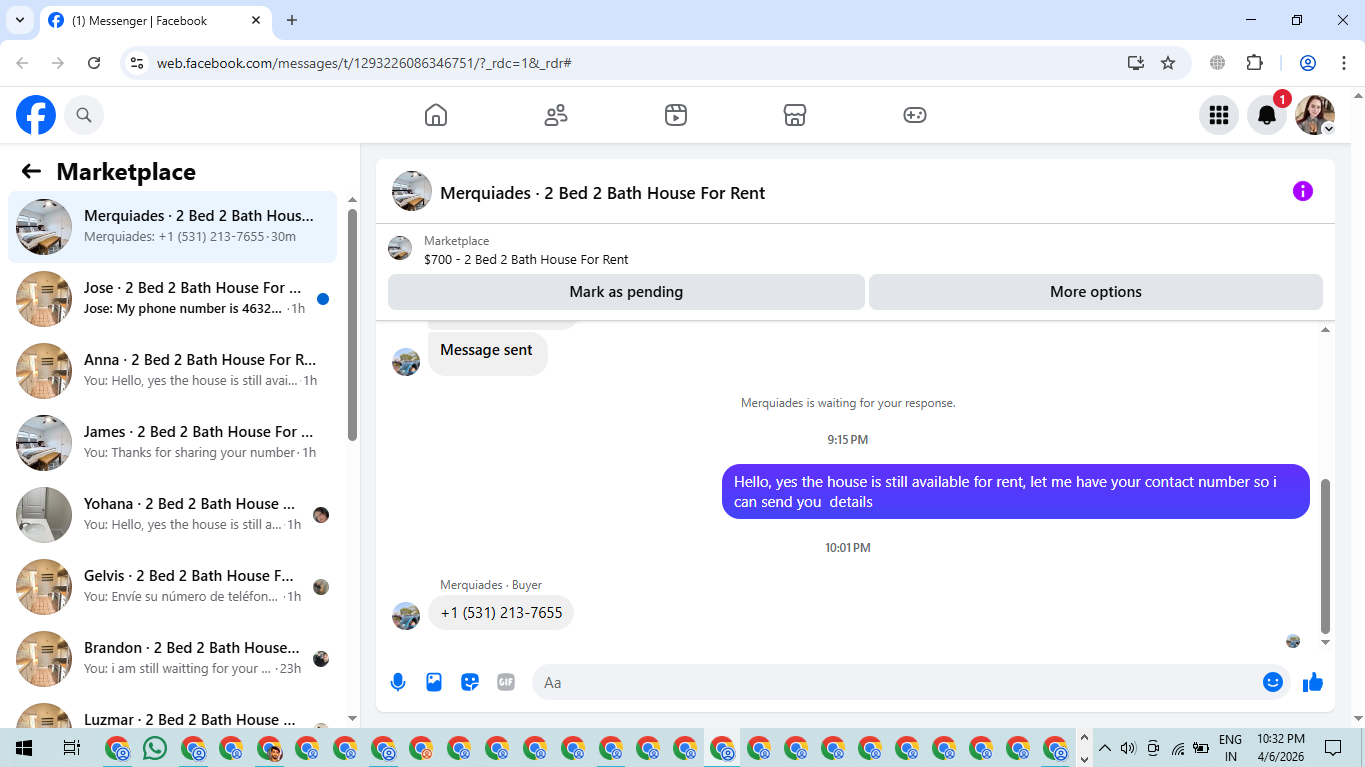Choose a GIF icon
Image resolution: width=1365 pixels, height=767 pixels.
(x=506, y=682)
